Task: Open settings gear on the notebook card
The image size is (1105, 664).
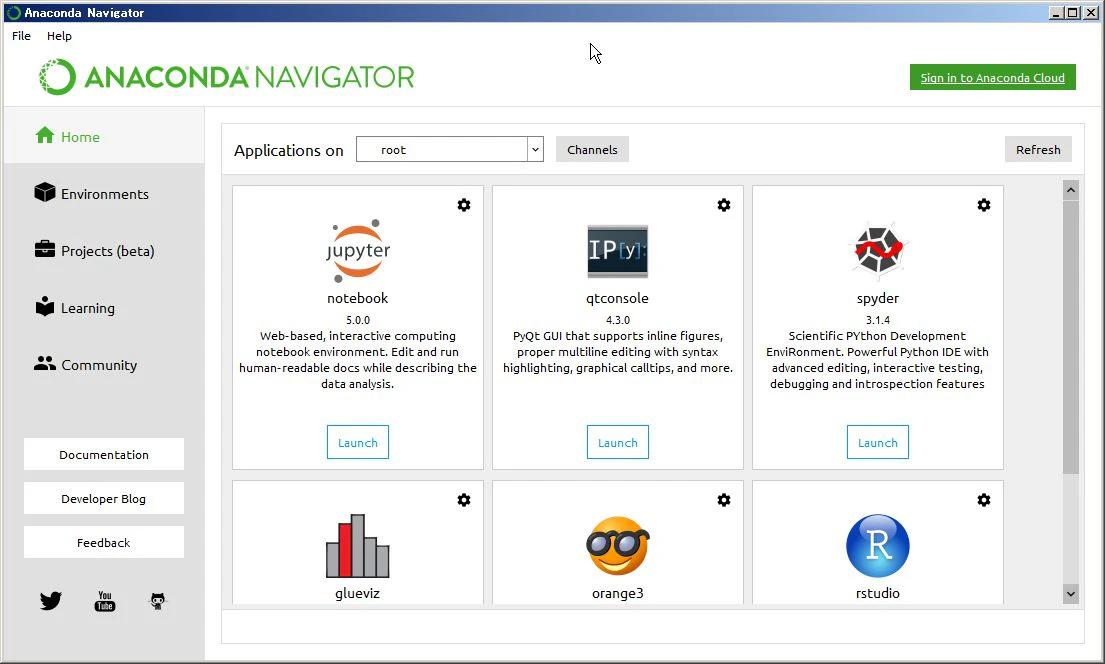Action: tap(464, 205)
